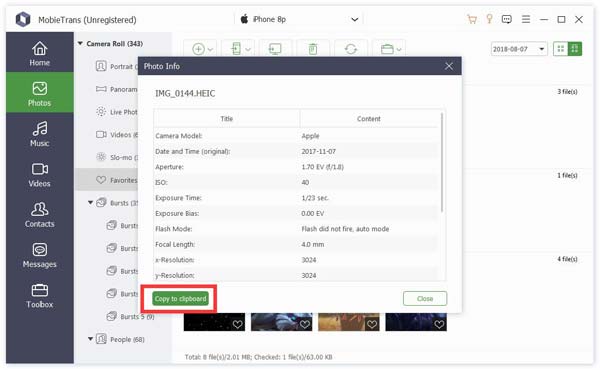Viewport: 600px width, 370px height.
Task: Click the Refresh toolbar icon
Action: [x=351, y=49]
